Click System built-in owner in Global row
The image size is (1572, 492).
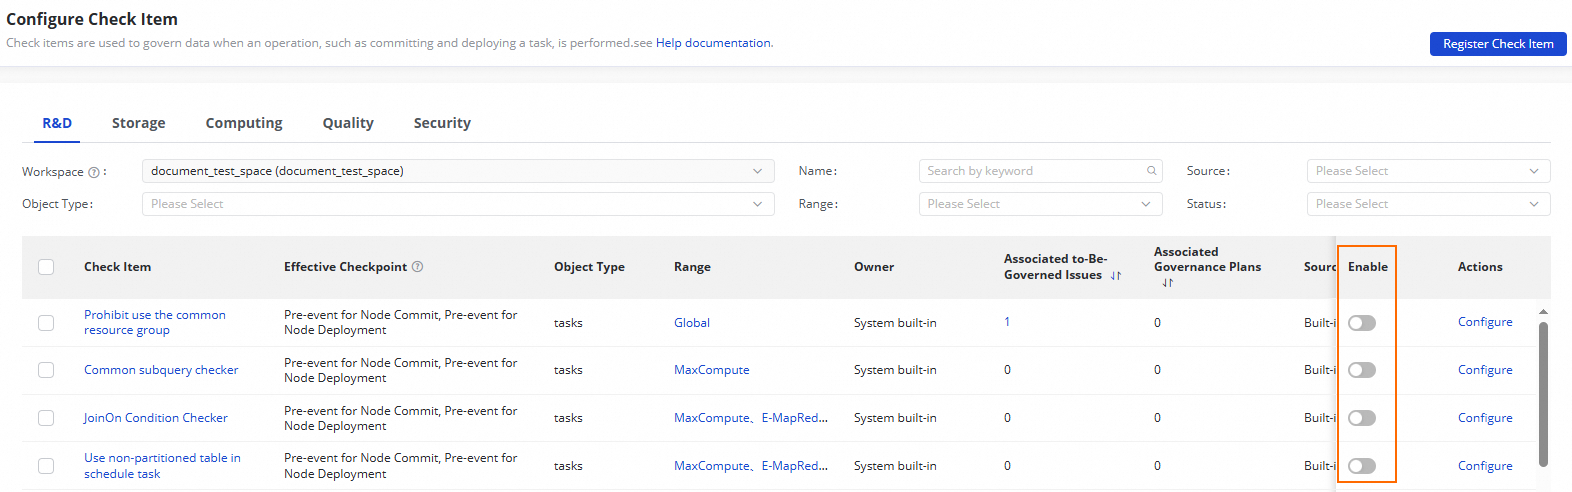coord(895,323)
